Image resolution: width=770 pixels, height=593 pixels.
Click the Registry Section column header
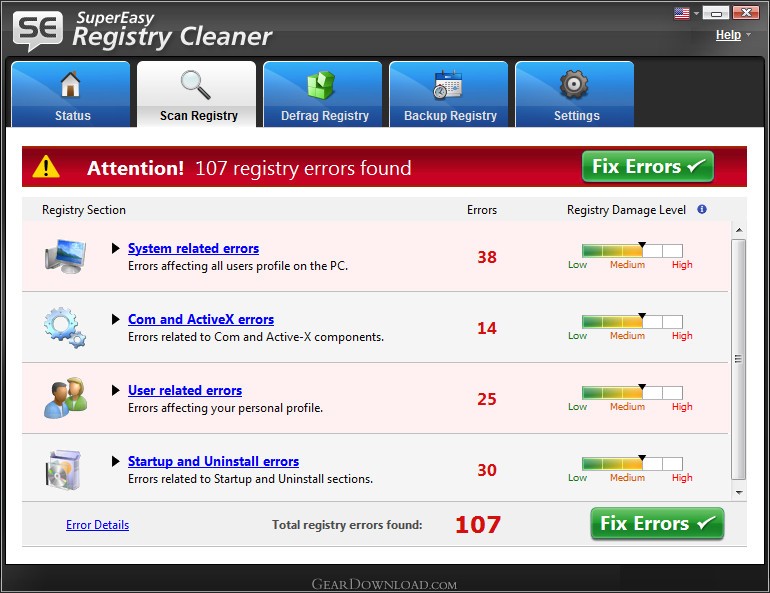tap(84, 210)
